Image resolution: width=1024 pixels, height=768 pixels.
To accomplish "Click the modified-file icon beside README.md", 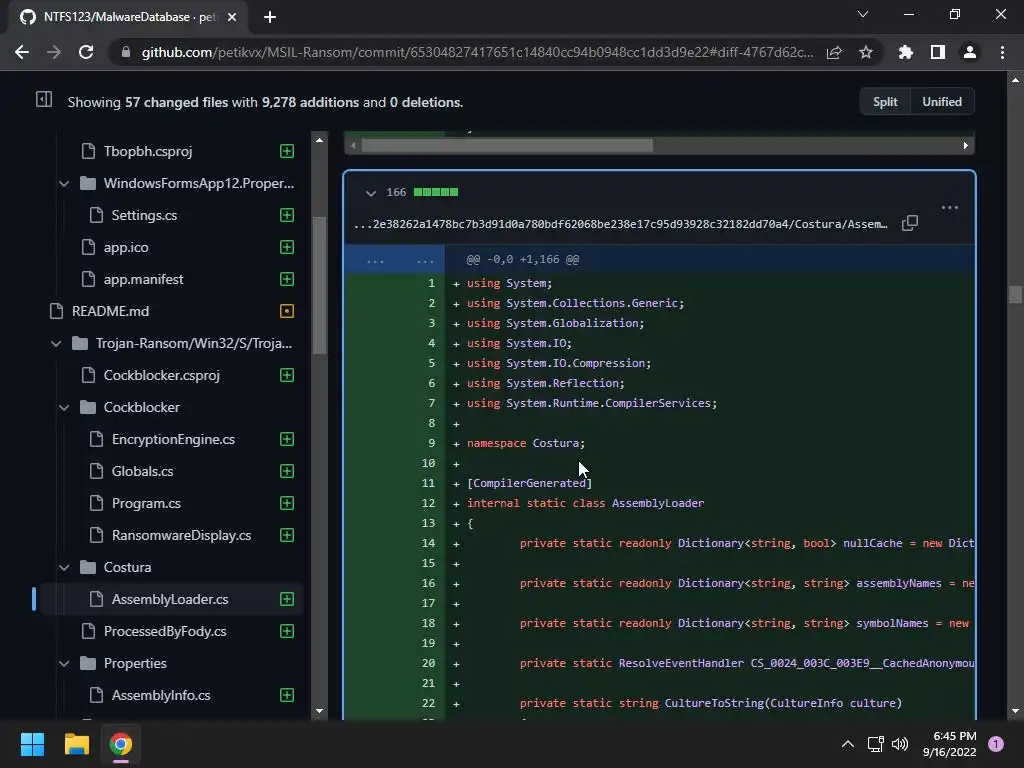I will (x=287, y=311).
